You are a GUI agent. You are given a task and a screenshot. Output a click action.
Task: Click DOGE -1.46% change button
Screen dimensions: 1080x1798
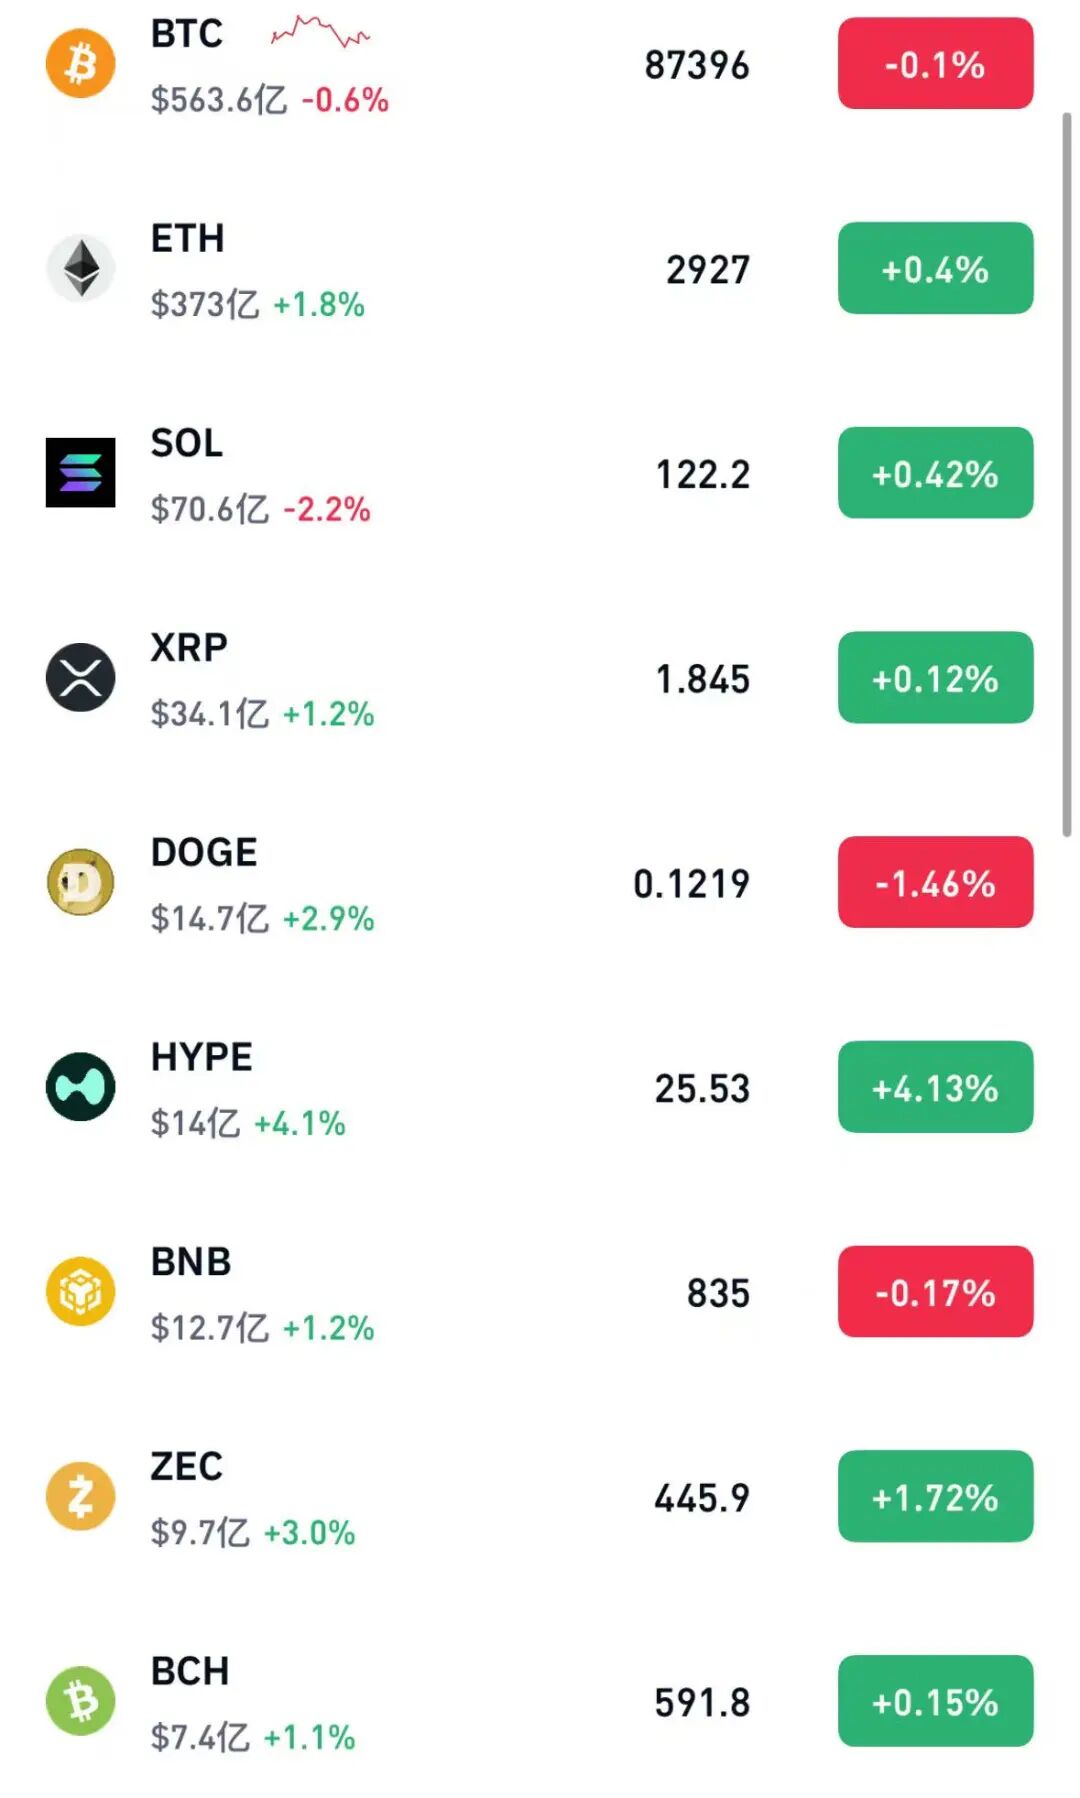click(x=935, y=882)
